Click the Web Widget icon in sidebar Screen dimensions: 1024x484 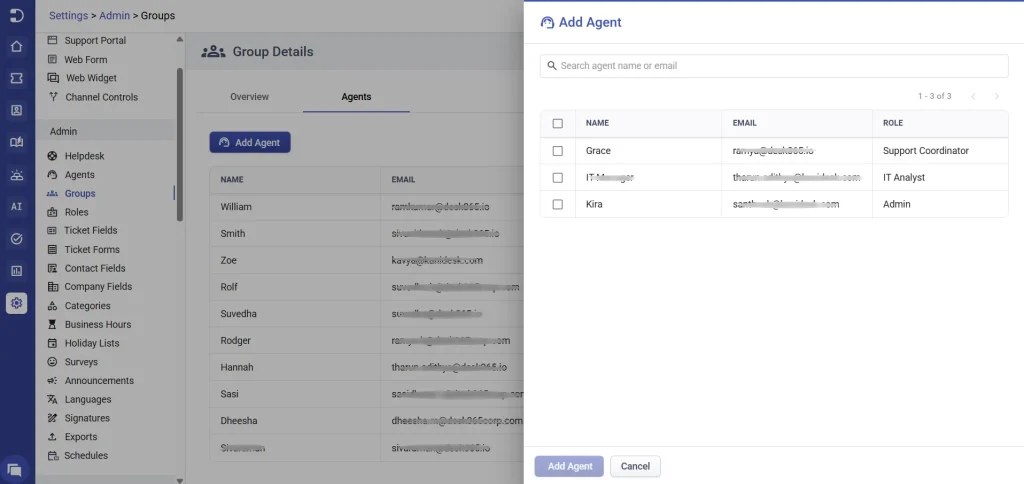pyautogui.click(x=53, y=78)
